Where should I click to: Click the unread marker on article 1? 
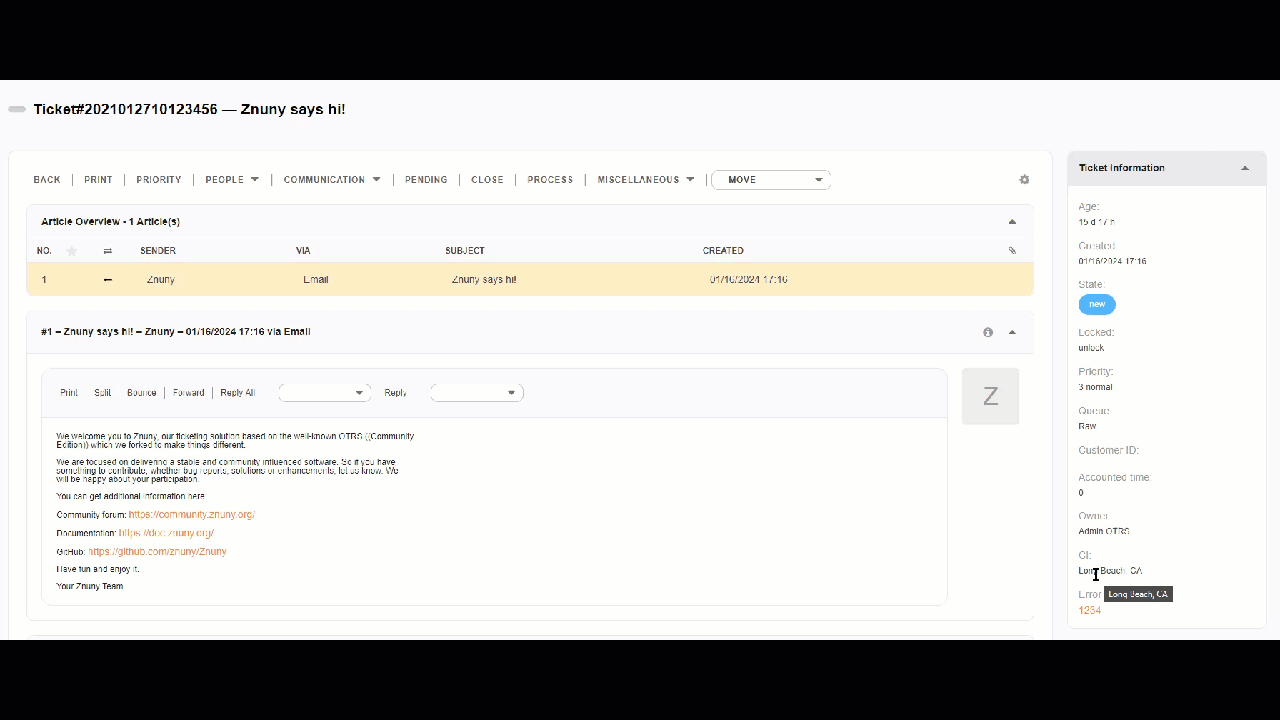click(108, 279)
